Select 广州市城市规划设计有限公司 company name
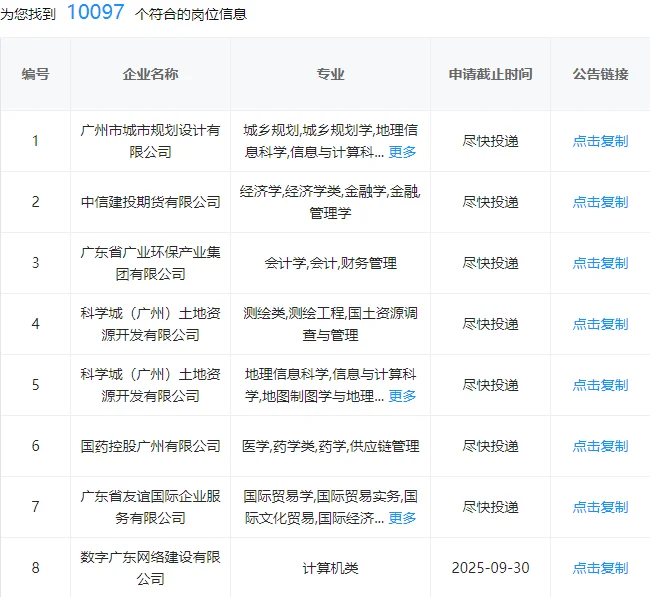 pyautogui.click(x=150, y=141)
